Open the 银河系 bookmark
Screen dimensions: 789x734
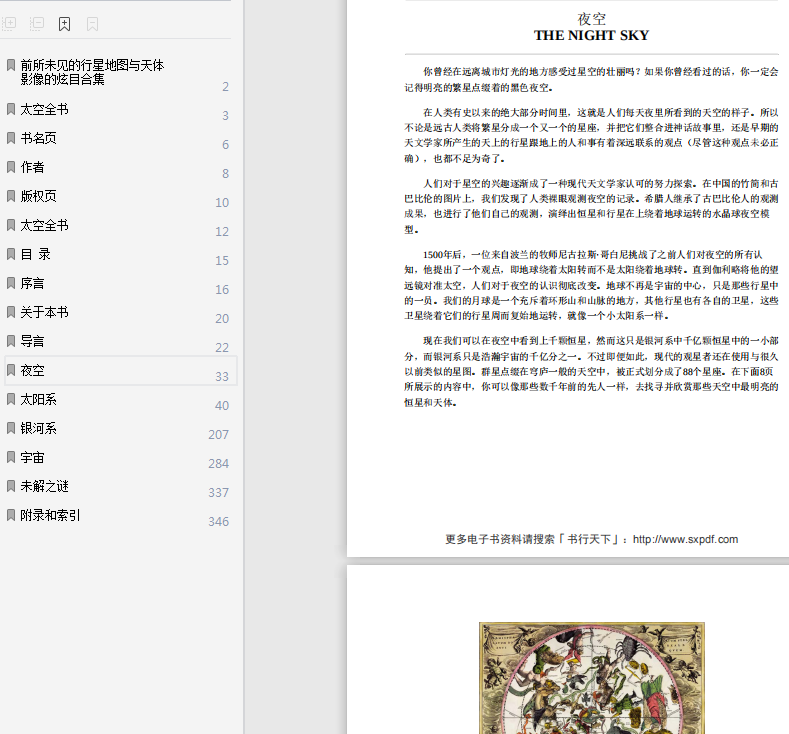click(120, 429)
